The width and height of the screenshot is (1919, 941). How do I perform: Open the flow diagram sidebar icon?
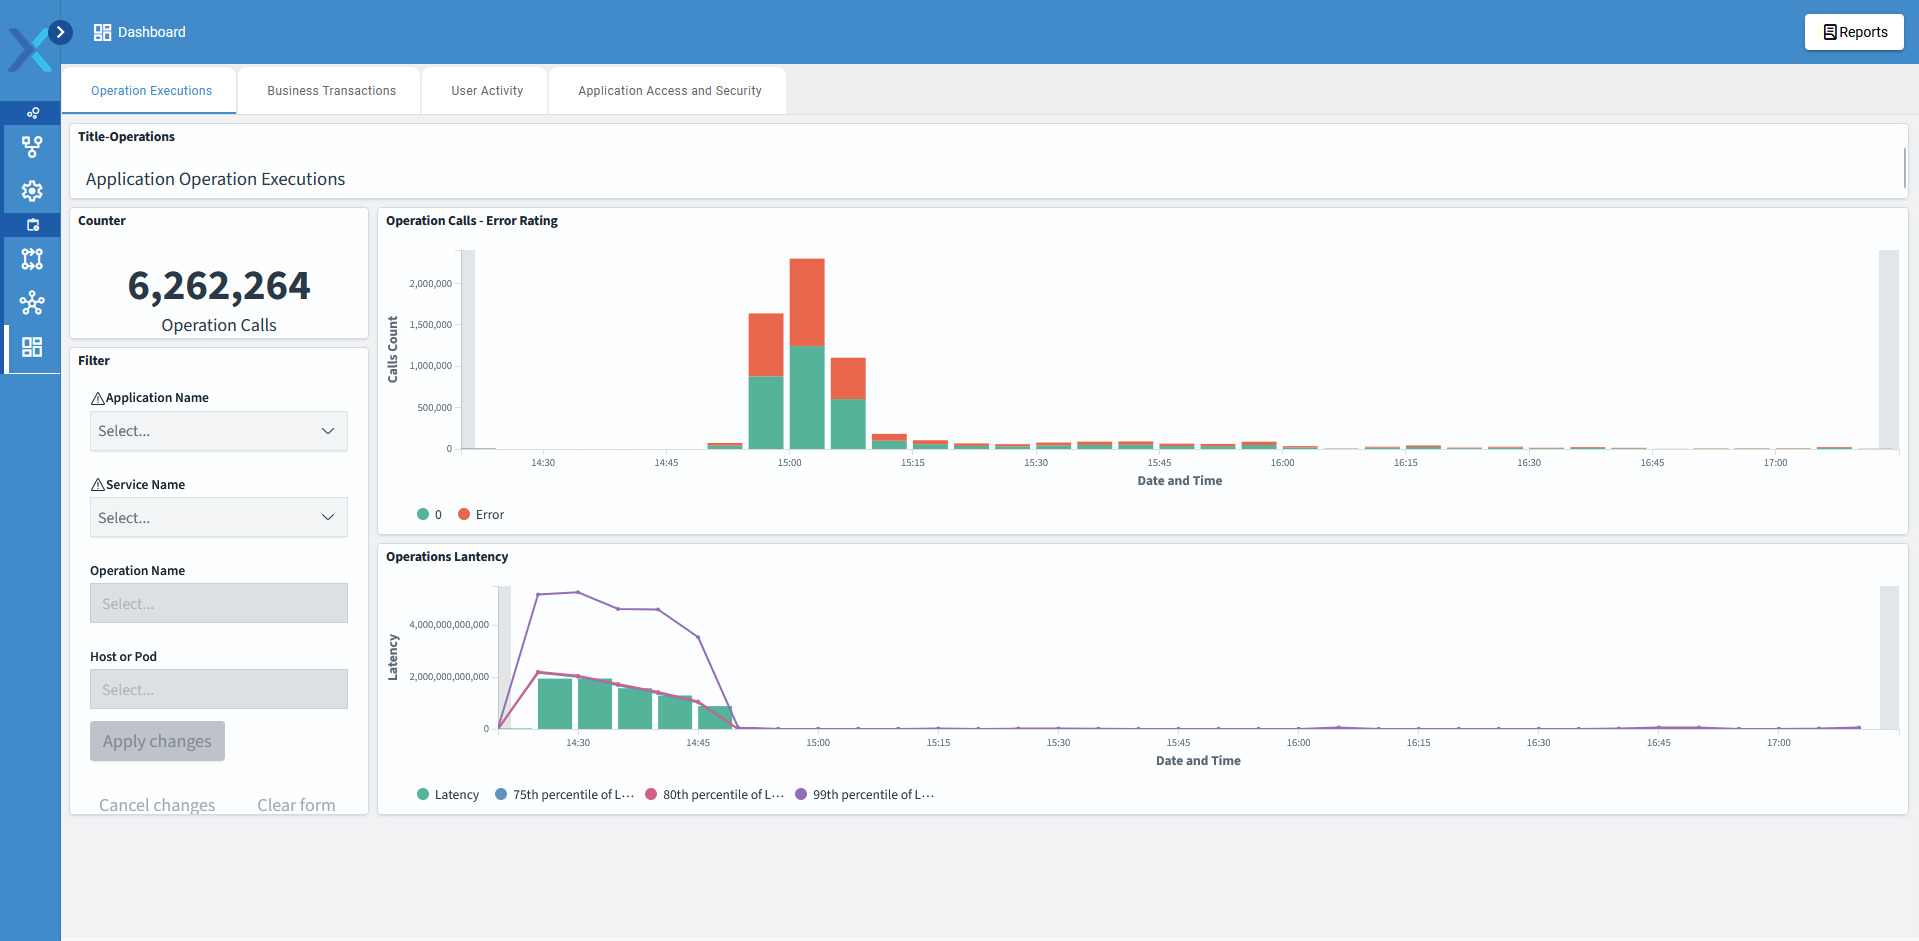click(x=32, y=147)
